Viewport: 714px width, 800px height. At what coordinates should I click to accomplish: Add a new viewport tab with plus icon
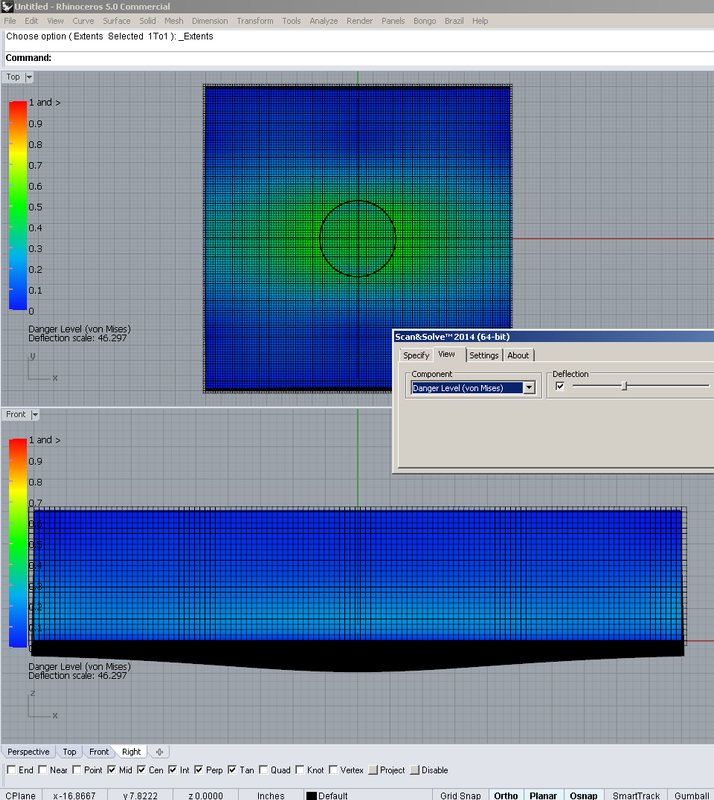(159, 751)
